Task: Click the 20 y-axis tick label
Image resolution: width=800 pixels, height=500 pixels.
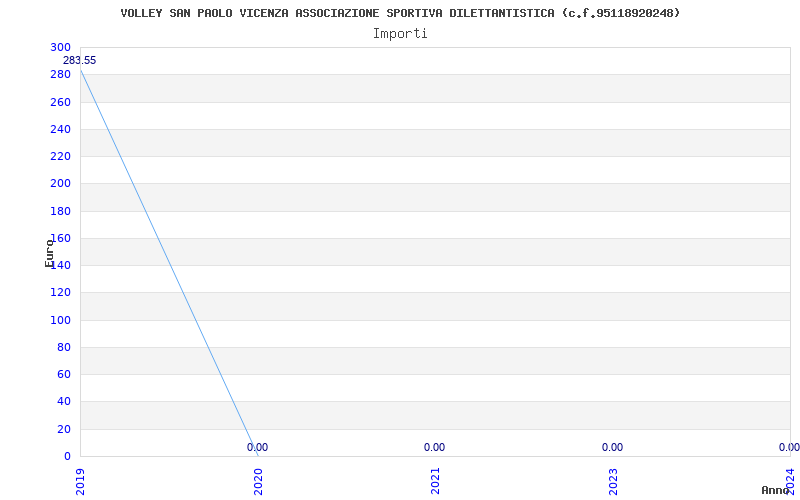Action: [x=64, y=429]
